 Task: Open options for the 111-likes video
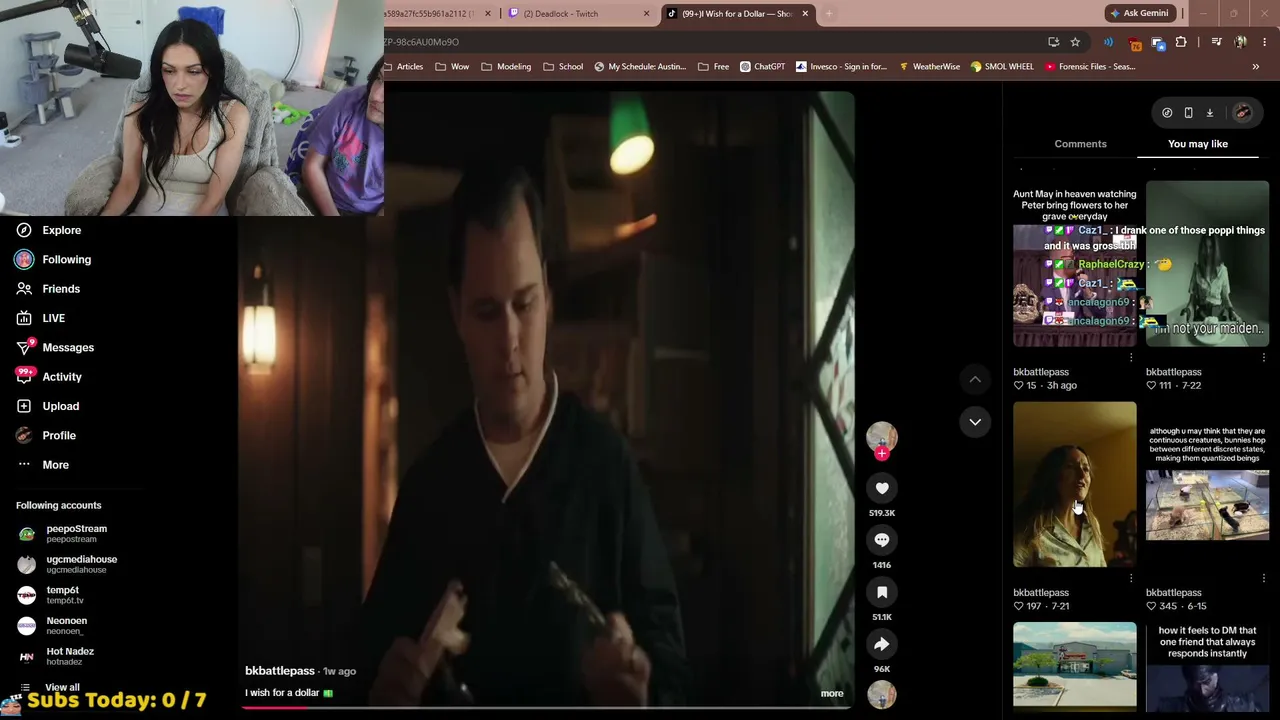pyautogui.click(x=1263, y=358)
